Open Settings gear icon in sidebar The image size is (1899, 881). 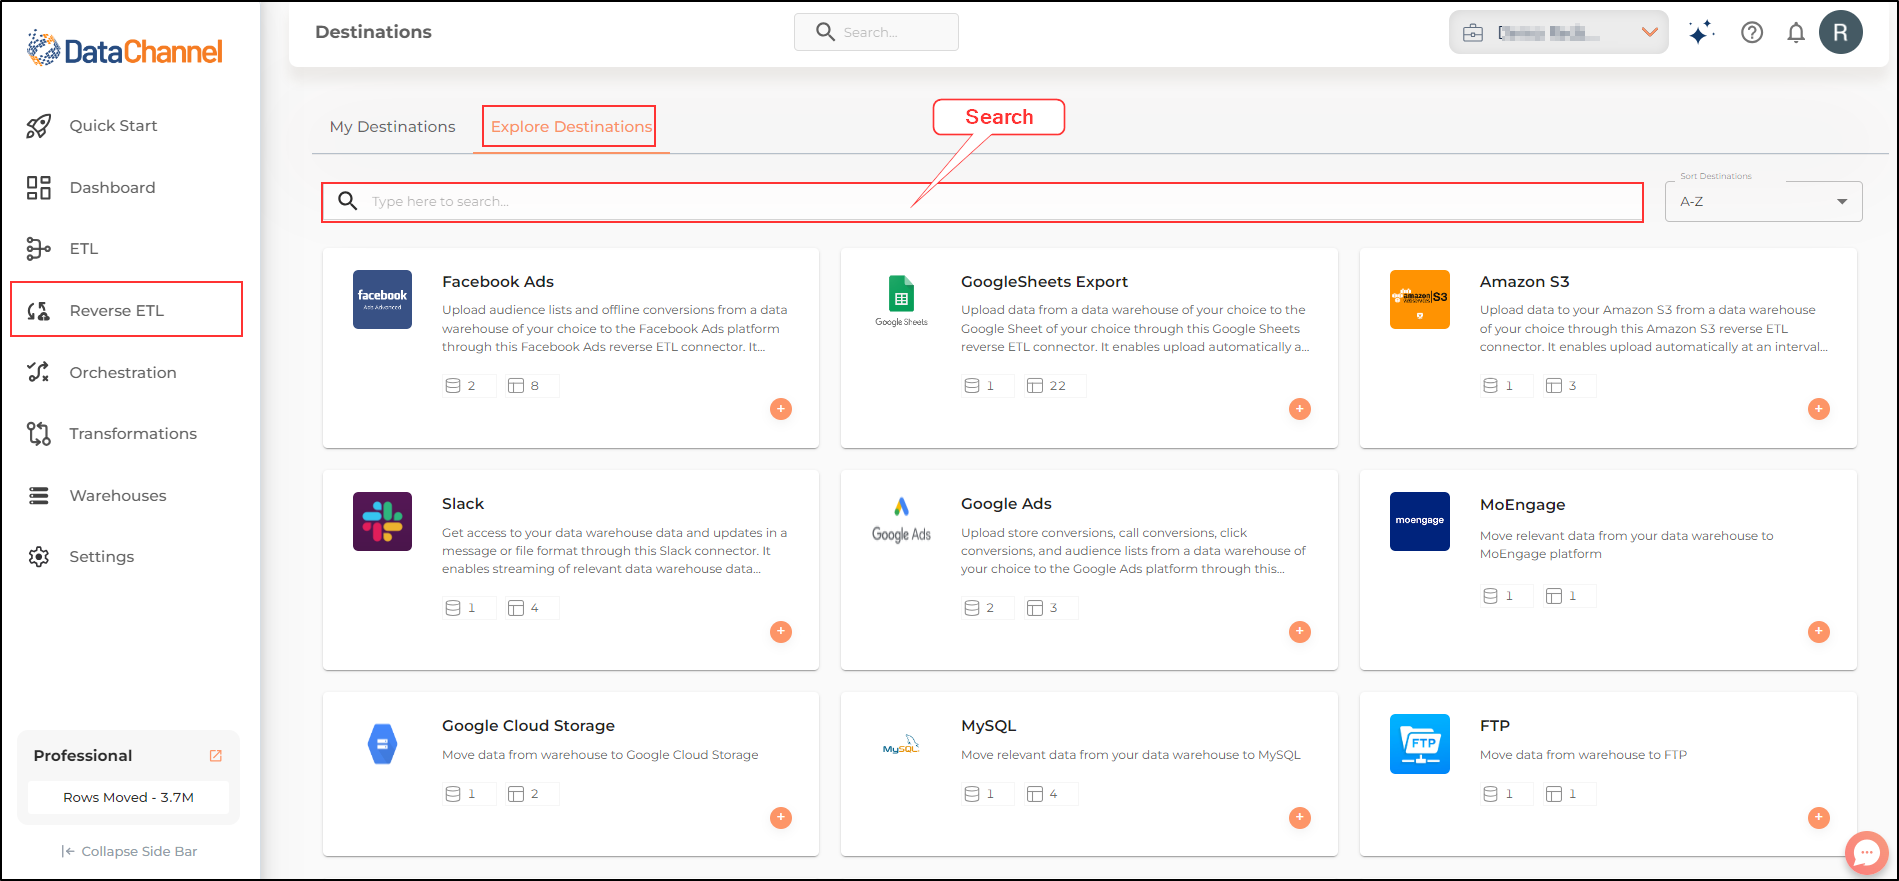coord(39,557)
